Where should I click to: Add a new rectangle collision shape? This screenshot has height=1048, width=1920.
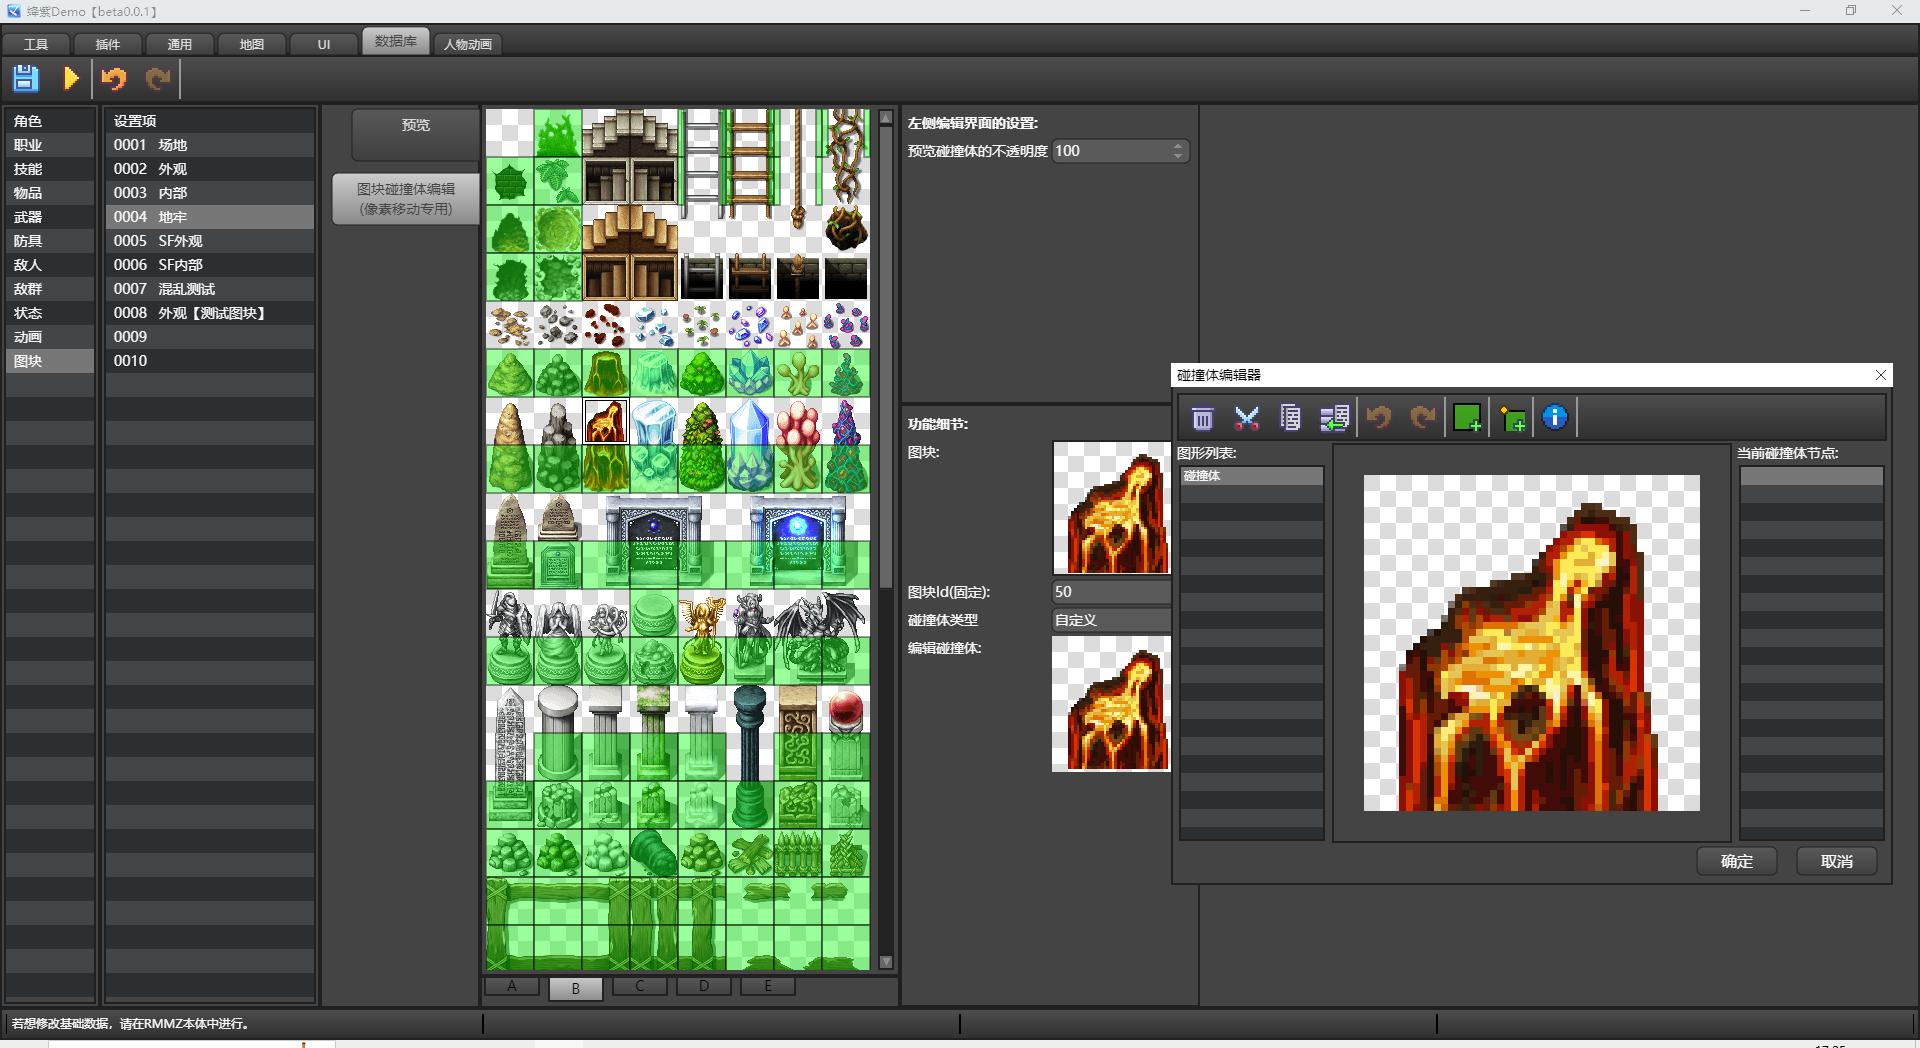(1467, 418)
